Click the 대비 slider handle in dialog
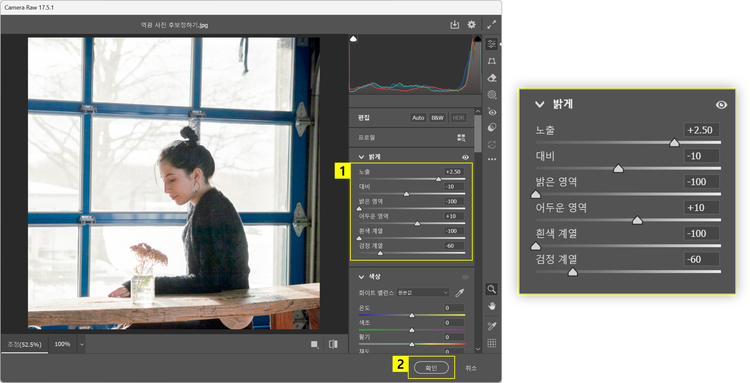Image resolution: width=750 pixels, height=383 pixels. coord(407,194)
